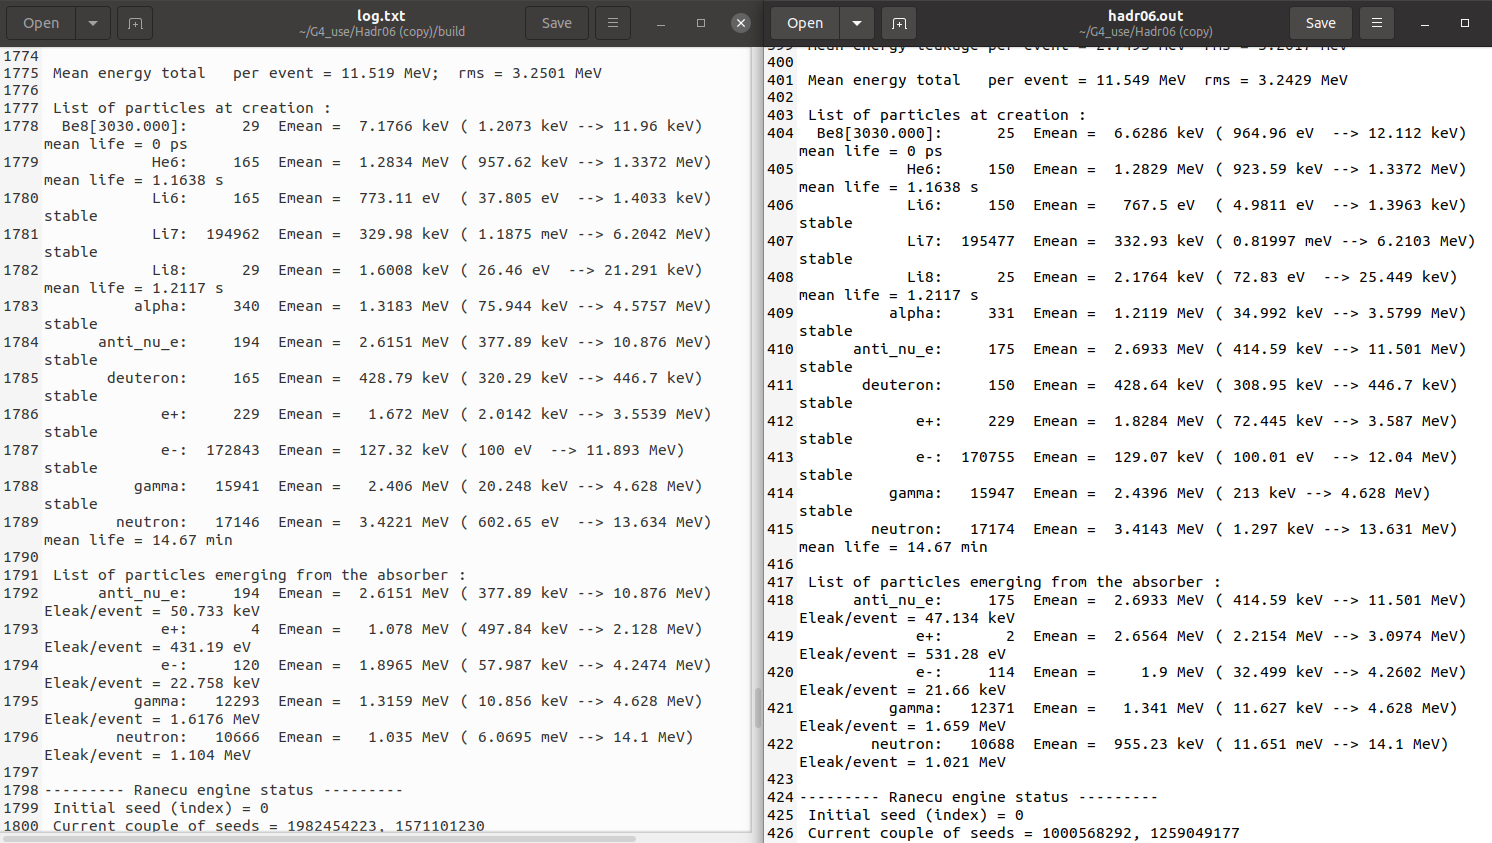Create new document in hadr06.out window
The width and height of the screenshot is (1492, 843).
pyautogui.click(x=899, y=23)
